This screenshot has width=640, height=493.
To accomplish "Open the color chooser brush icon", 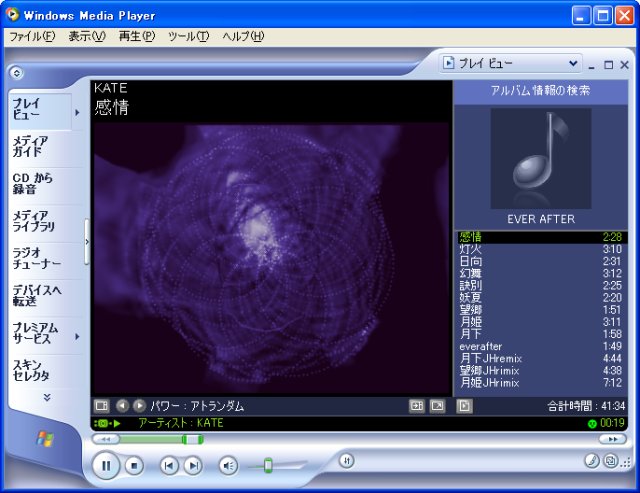I will 591,461.
